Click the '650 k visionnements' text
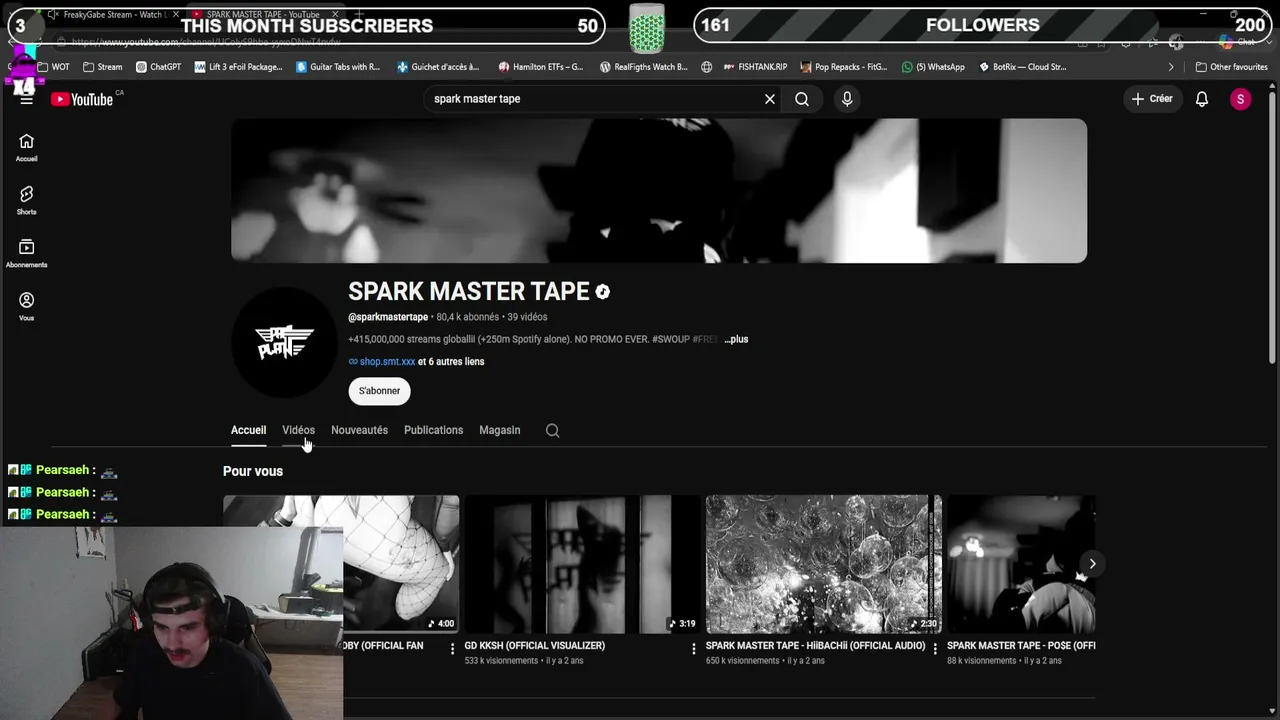The width and height of the screenshot is (1280, 720). coord(743,661)
